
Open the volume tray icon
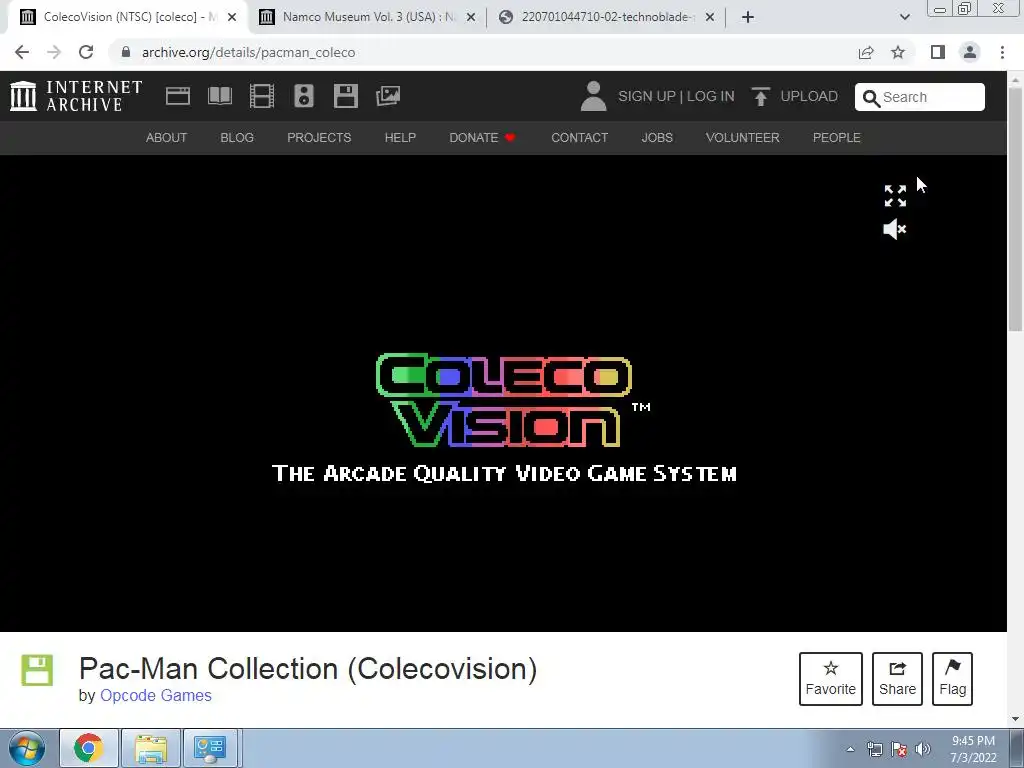[x=923, y=749]
